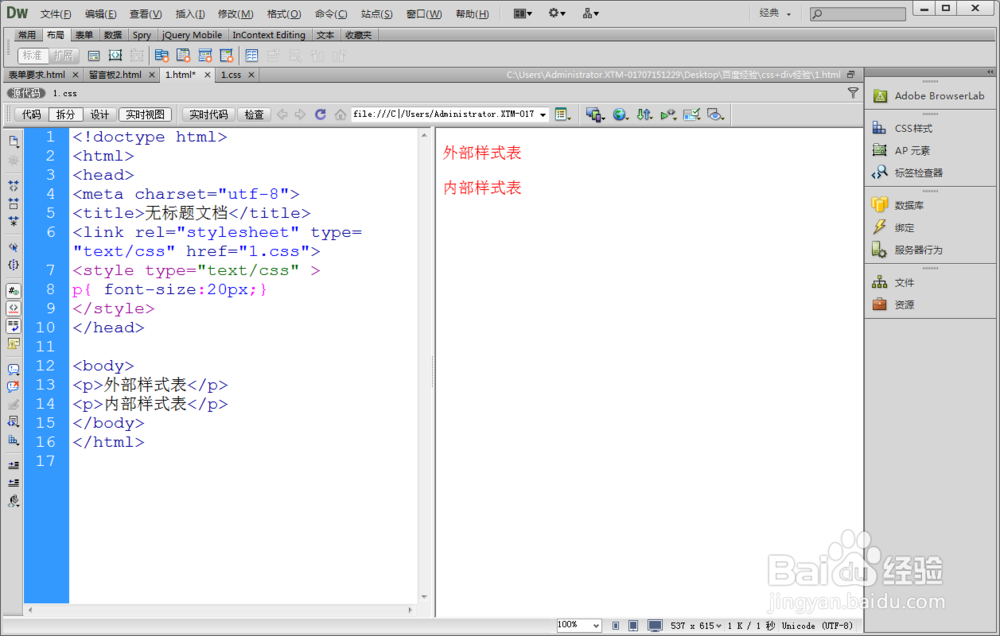
Task: Open 经典 workspace switcher dropdown
Action: 775,13
